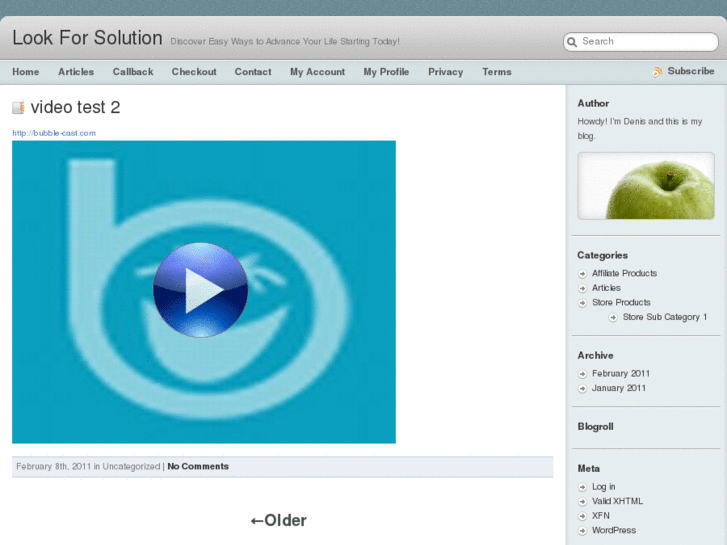727x545 pixels.
Task: Open the Articles menu item
Action: 76,72
